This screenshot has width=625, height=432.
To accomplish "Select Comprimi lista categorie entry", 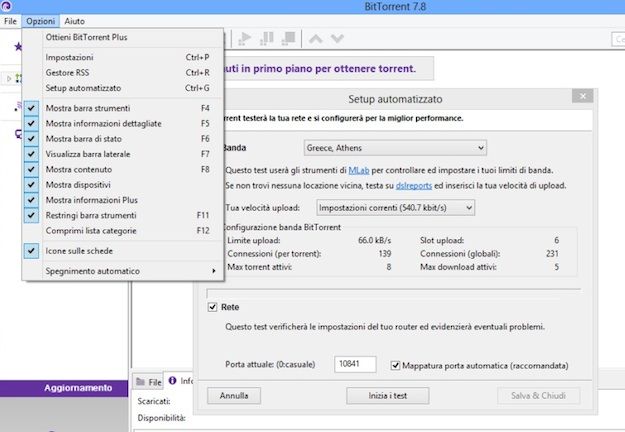I will click(x=123, y=231).
